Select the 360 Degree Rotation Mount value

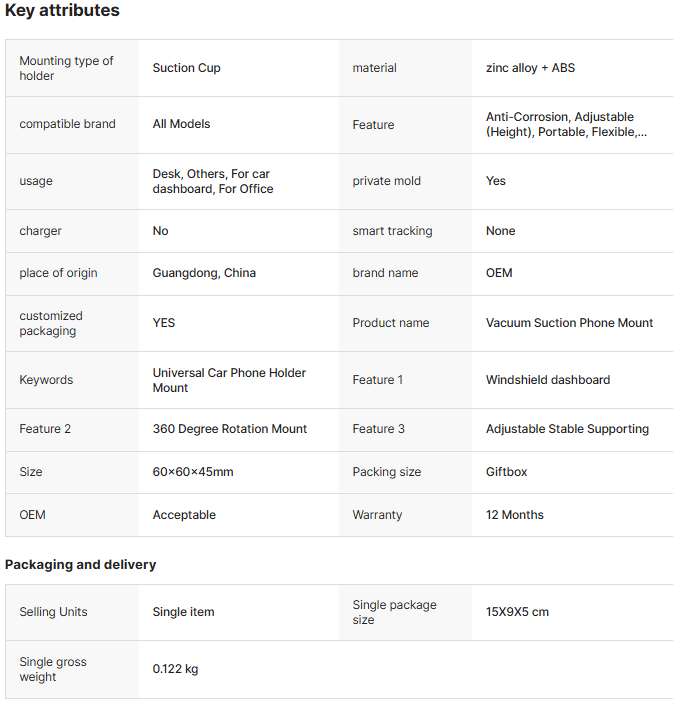coord(230,429)
